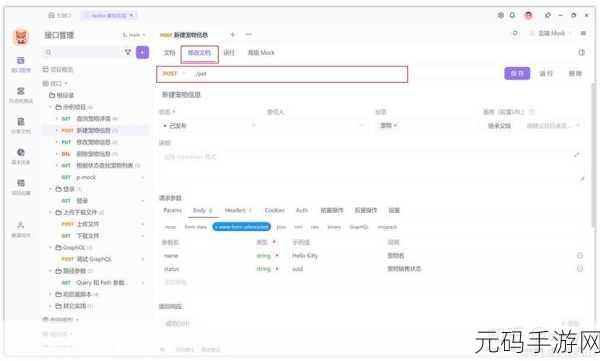The image size is (600, 361).
Task: Open the Auth tab
Action: 302,210
